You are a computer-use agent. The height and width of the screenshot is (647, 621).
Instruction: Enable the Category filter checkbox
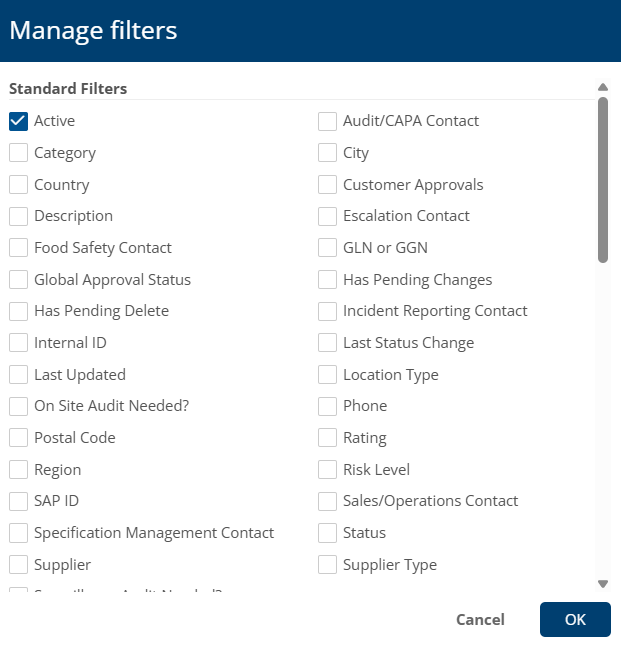tap(18, 153)
